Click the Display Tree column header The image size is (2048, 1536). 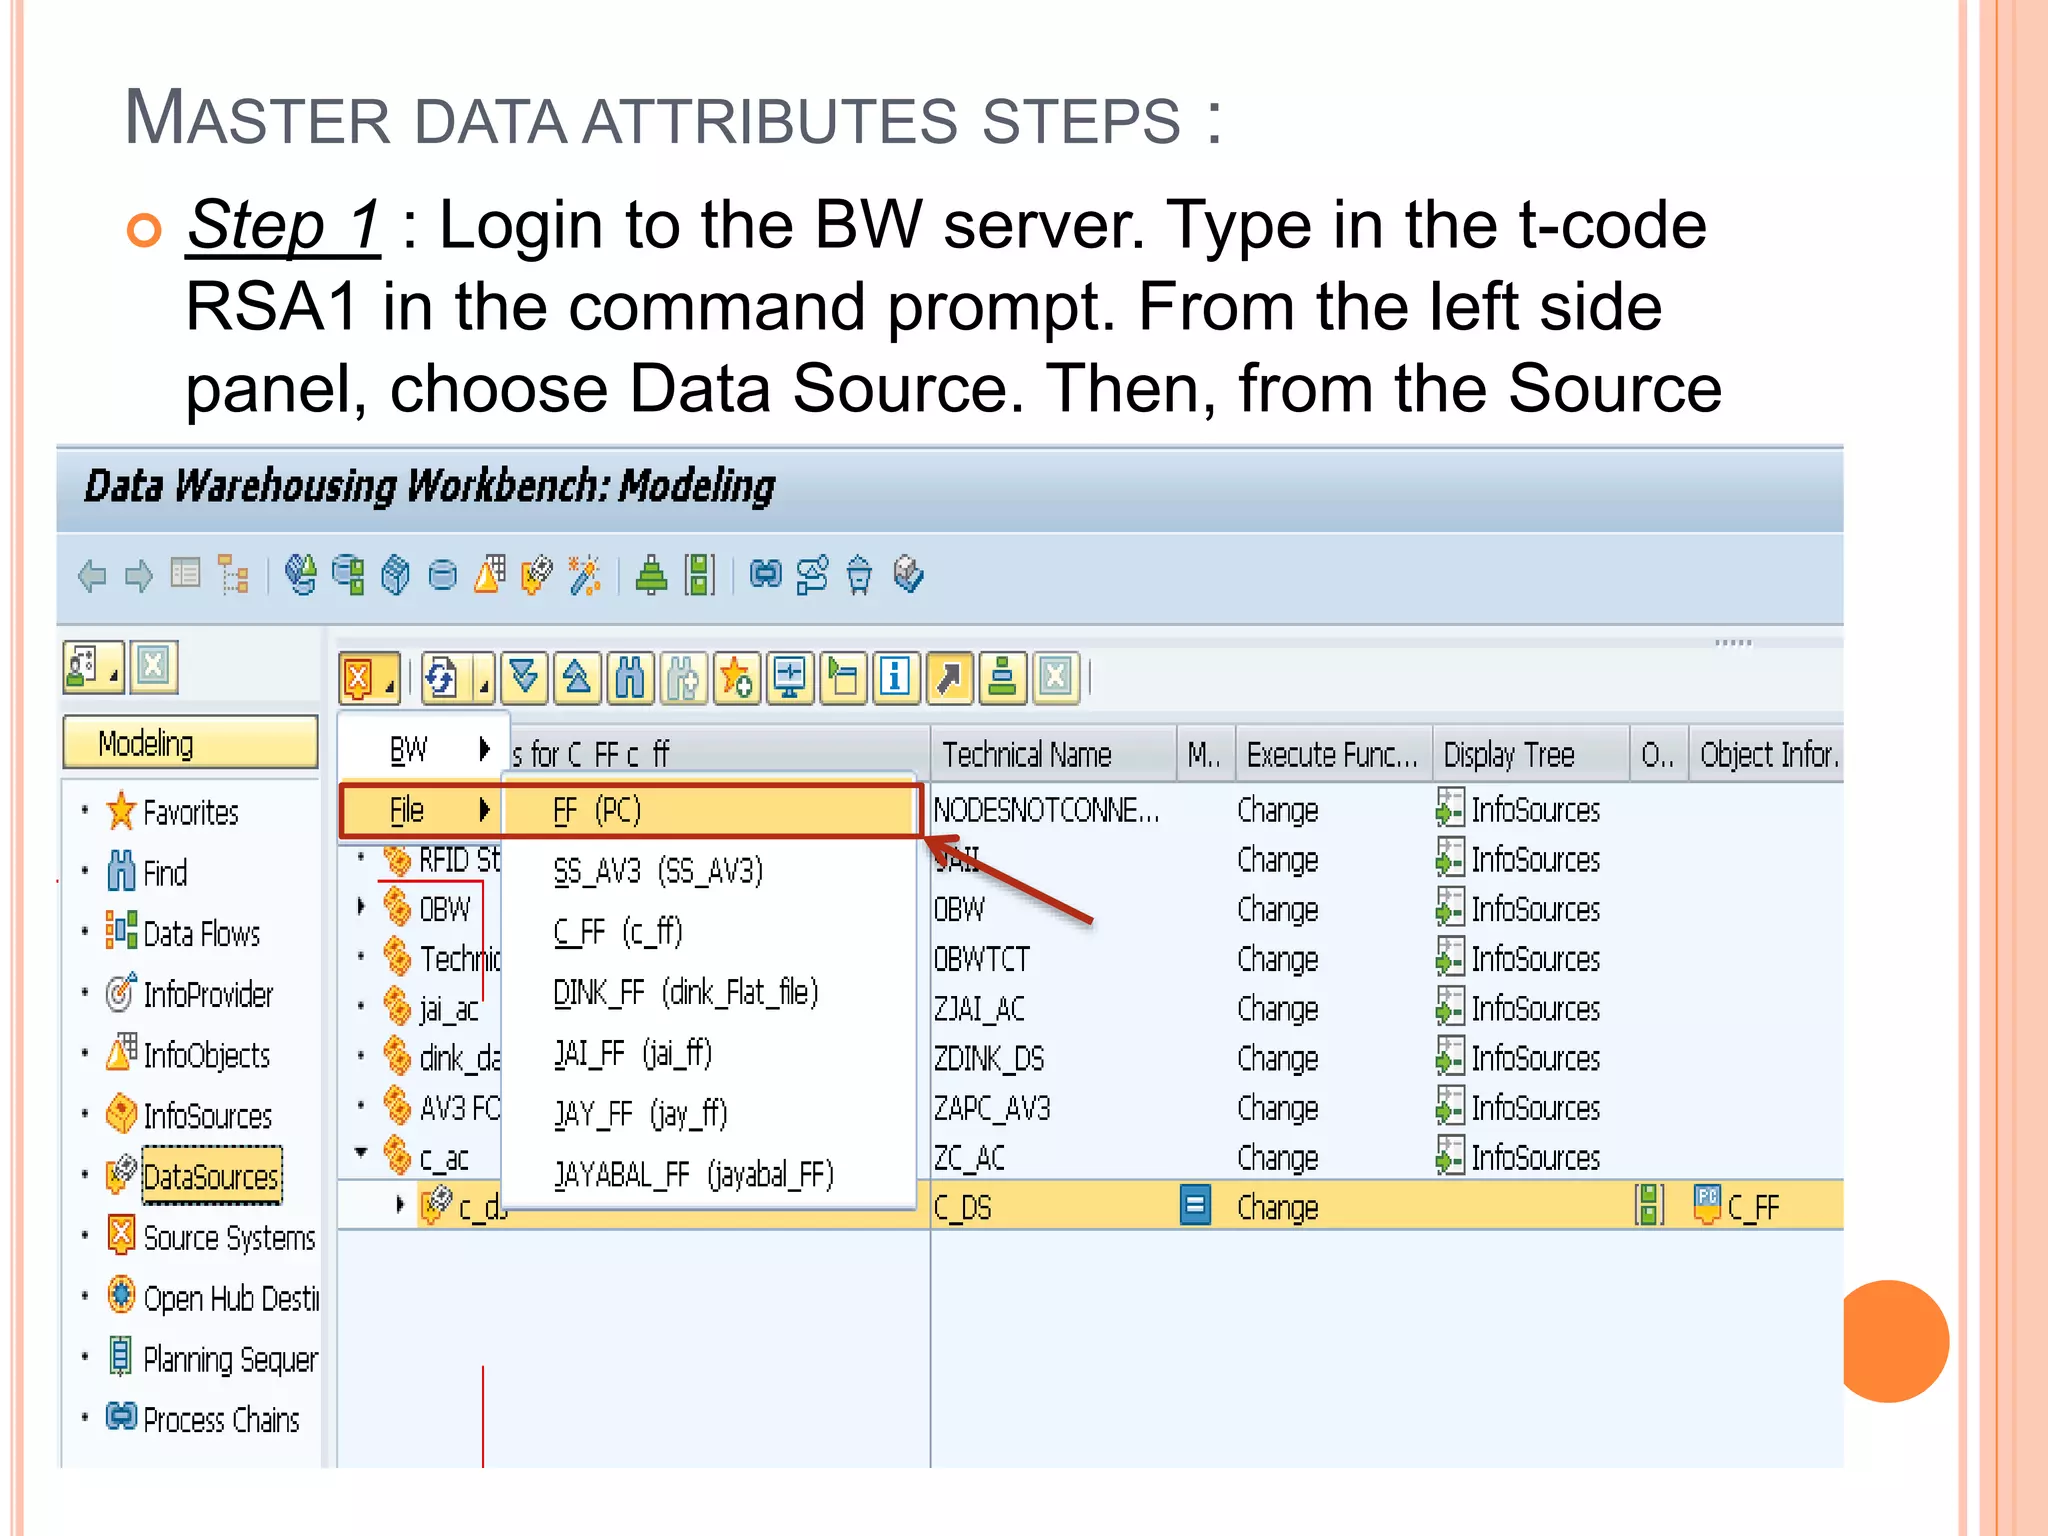click(x=1530, y=755)
